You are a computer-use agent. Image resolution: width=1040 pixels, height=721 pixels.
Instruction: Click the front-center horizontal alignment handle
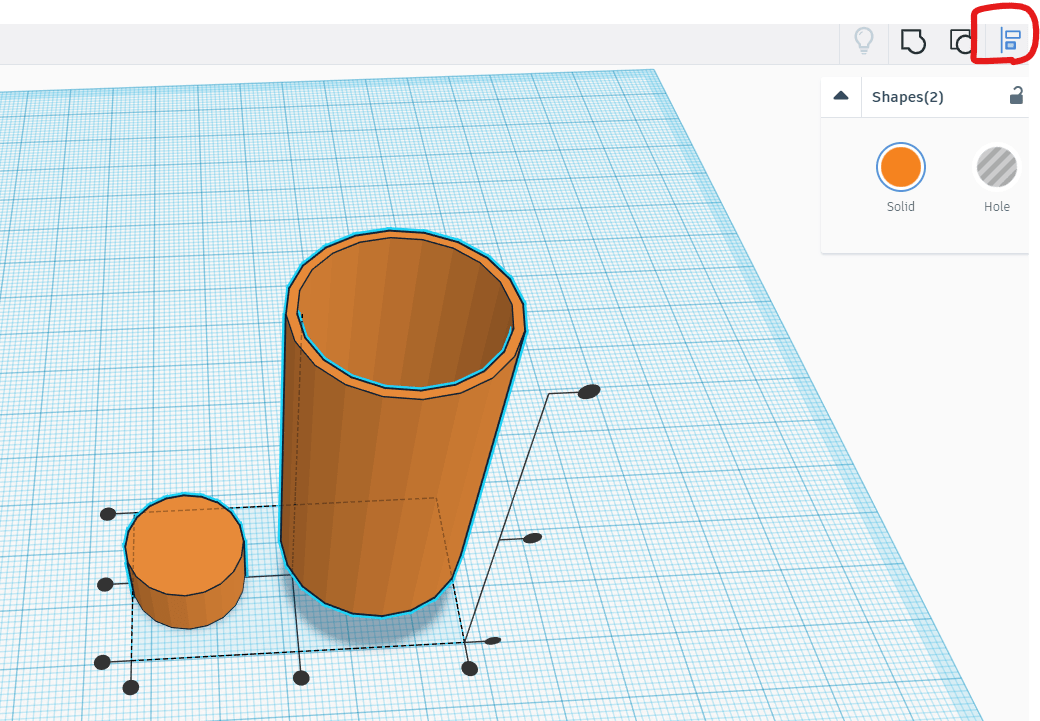[x=301, y=677]
